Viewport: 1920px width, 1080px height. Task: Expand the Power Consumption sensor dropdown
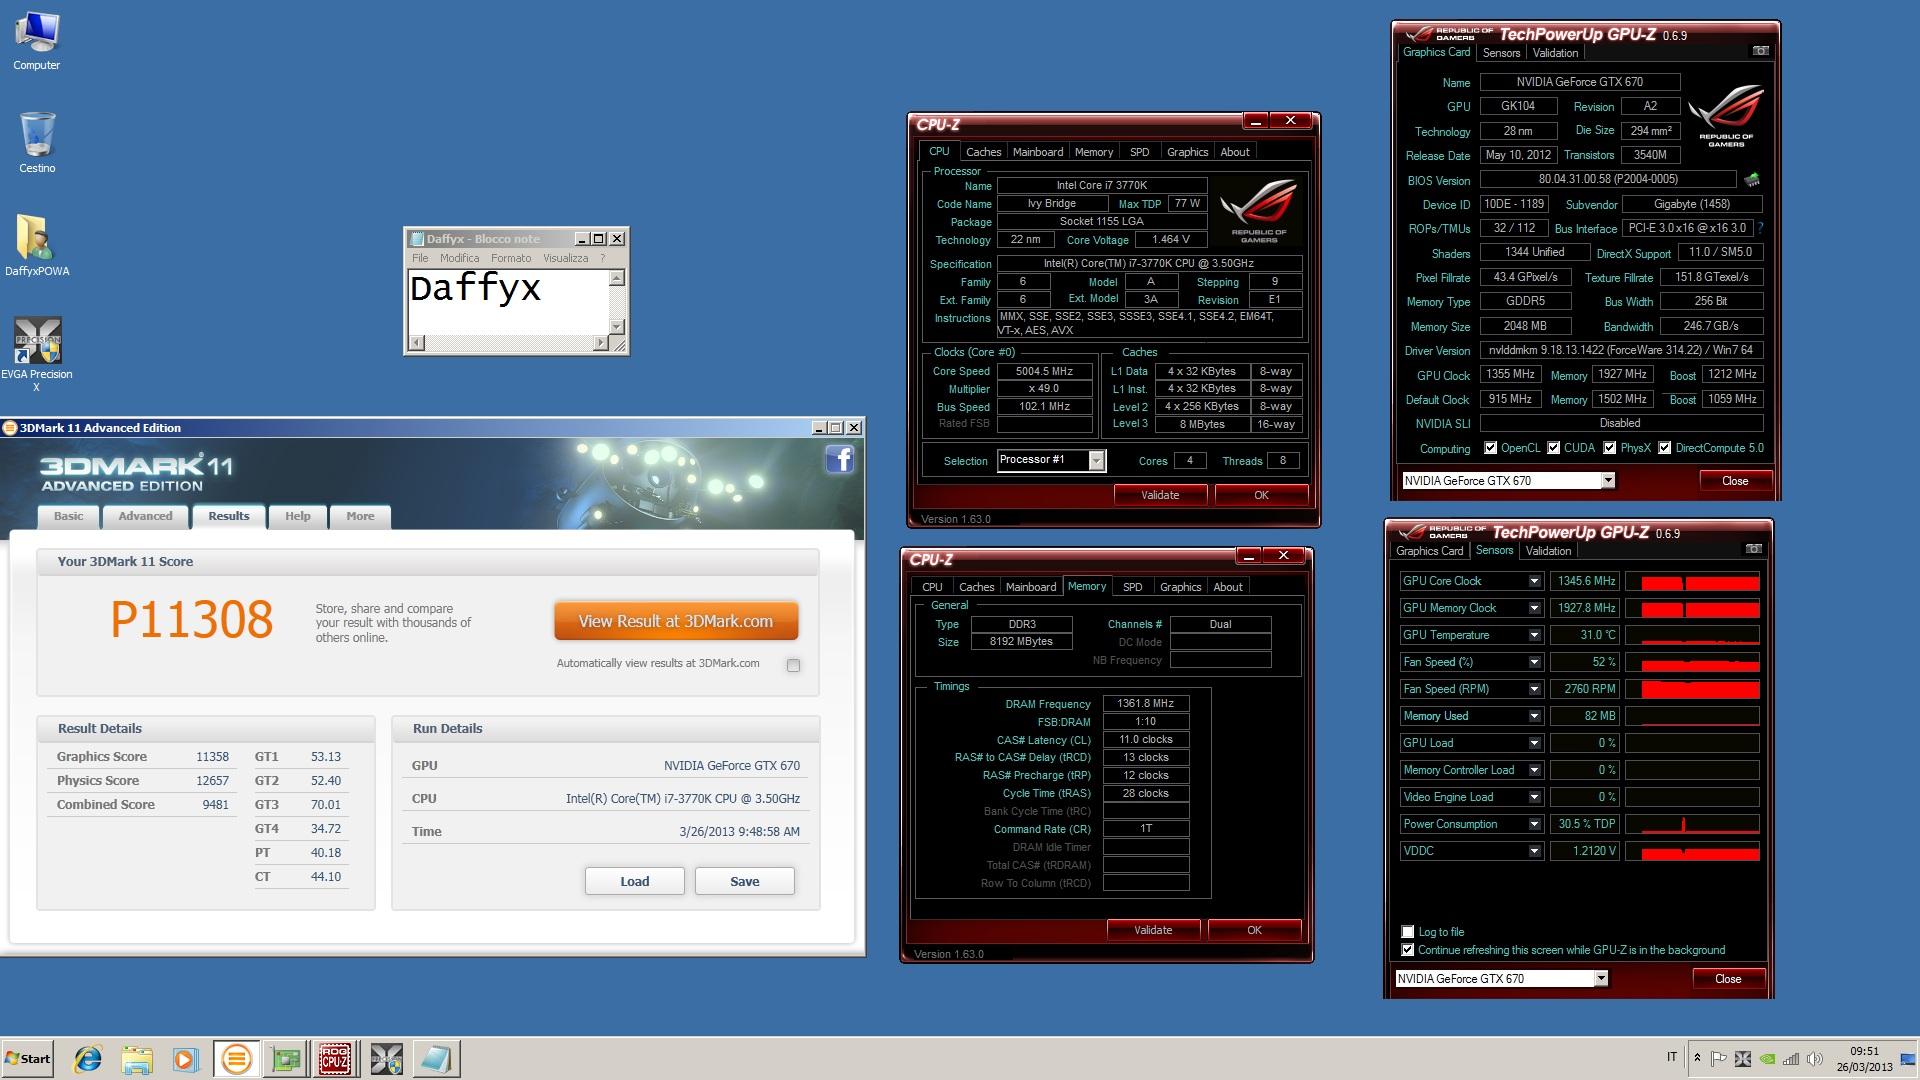point(1534,824)
